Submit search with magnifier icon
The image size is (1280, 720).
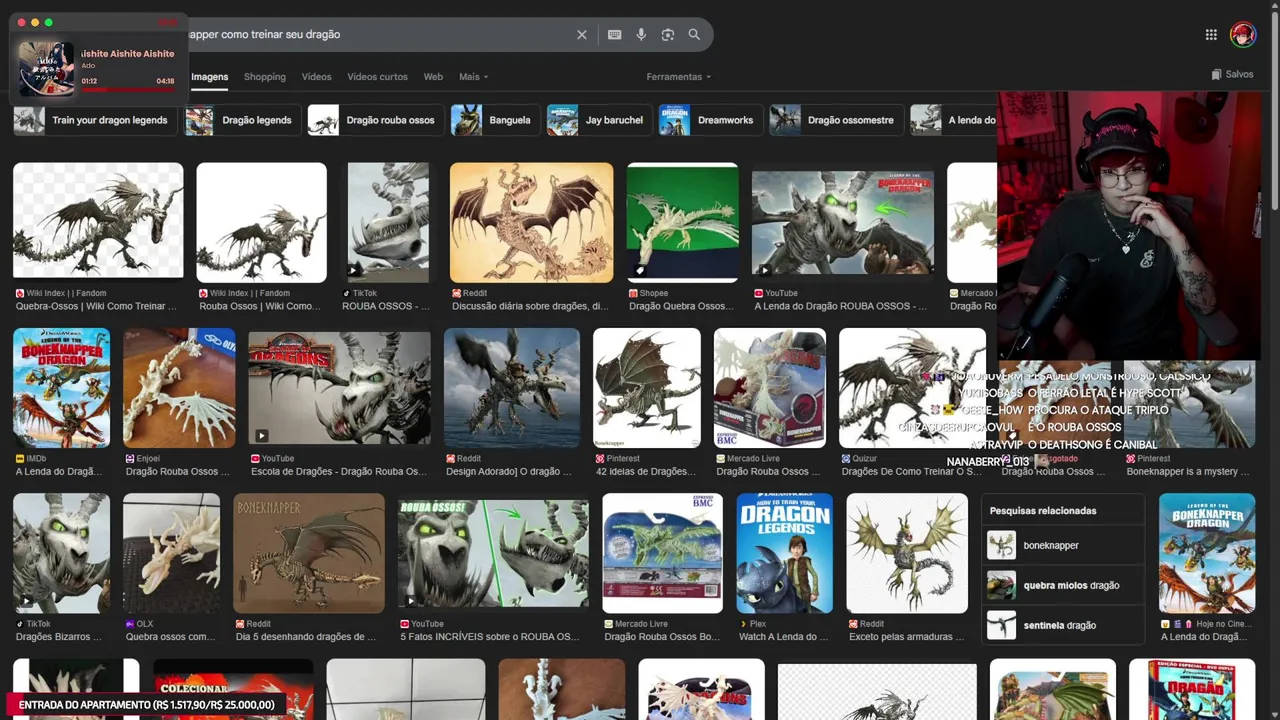694,35
